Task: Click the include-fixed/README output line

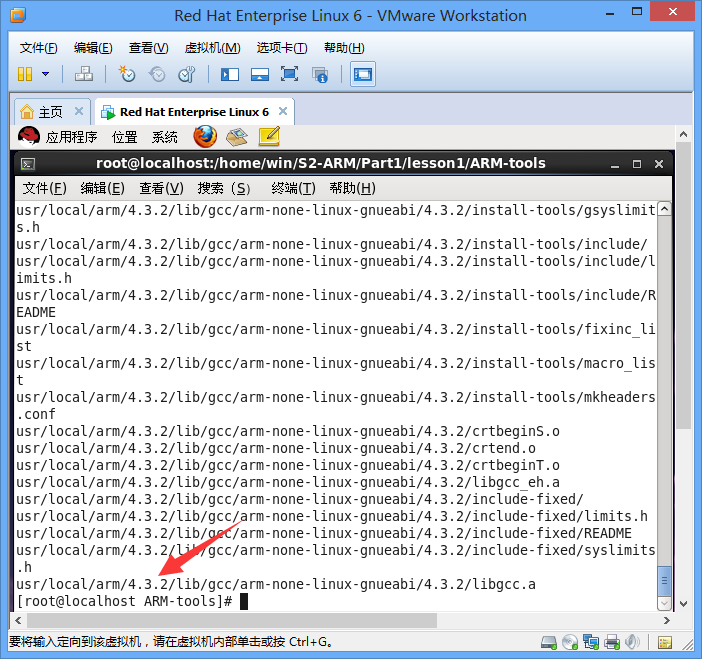Action: [324, 533]
